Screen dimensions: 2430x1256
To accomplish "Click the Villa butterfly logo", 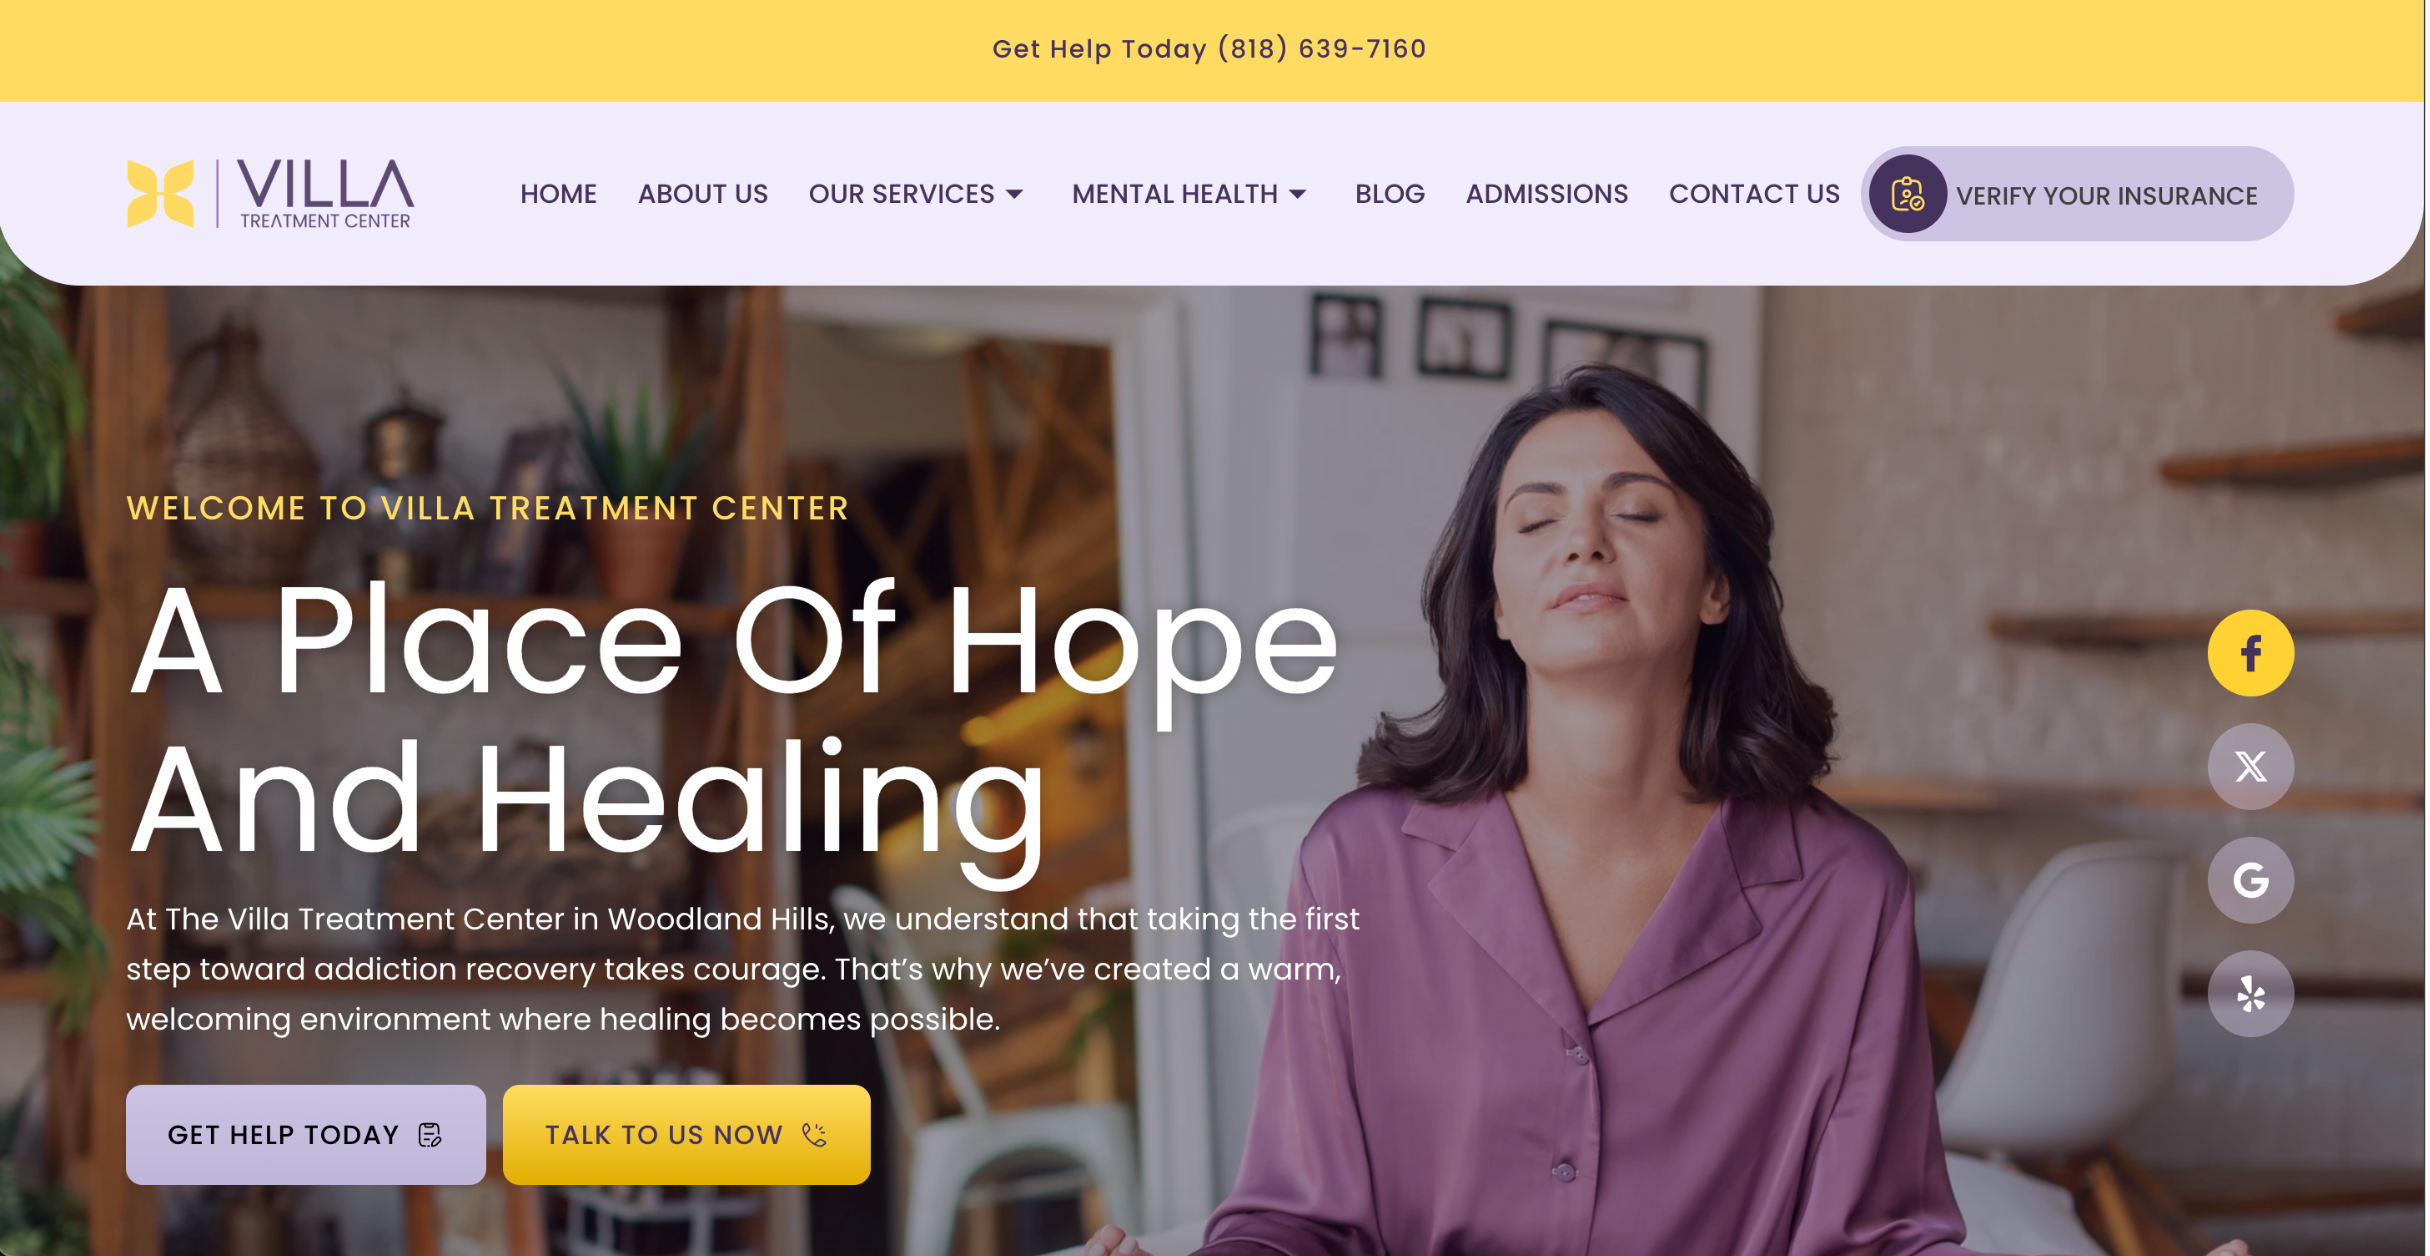I will coord(160,193).
